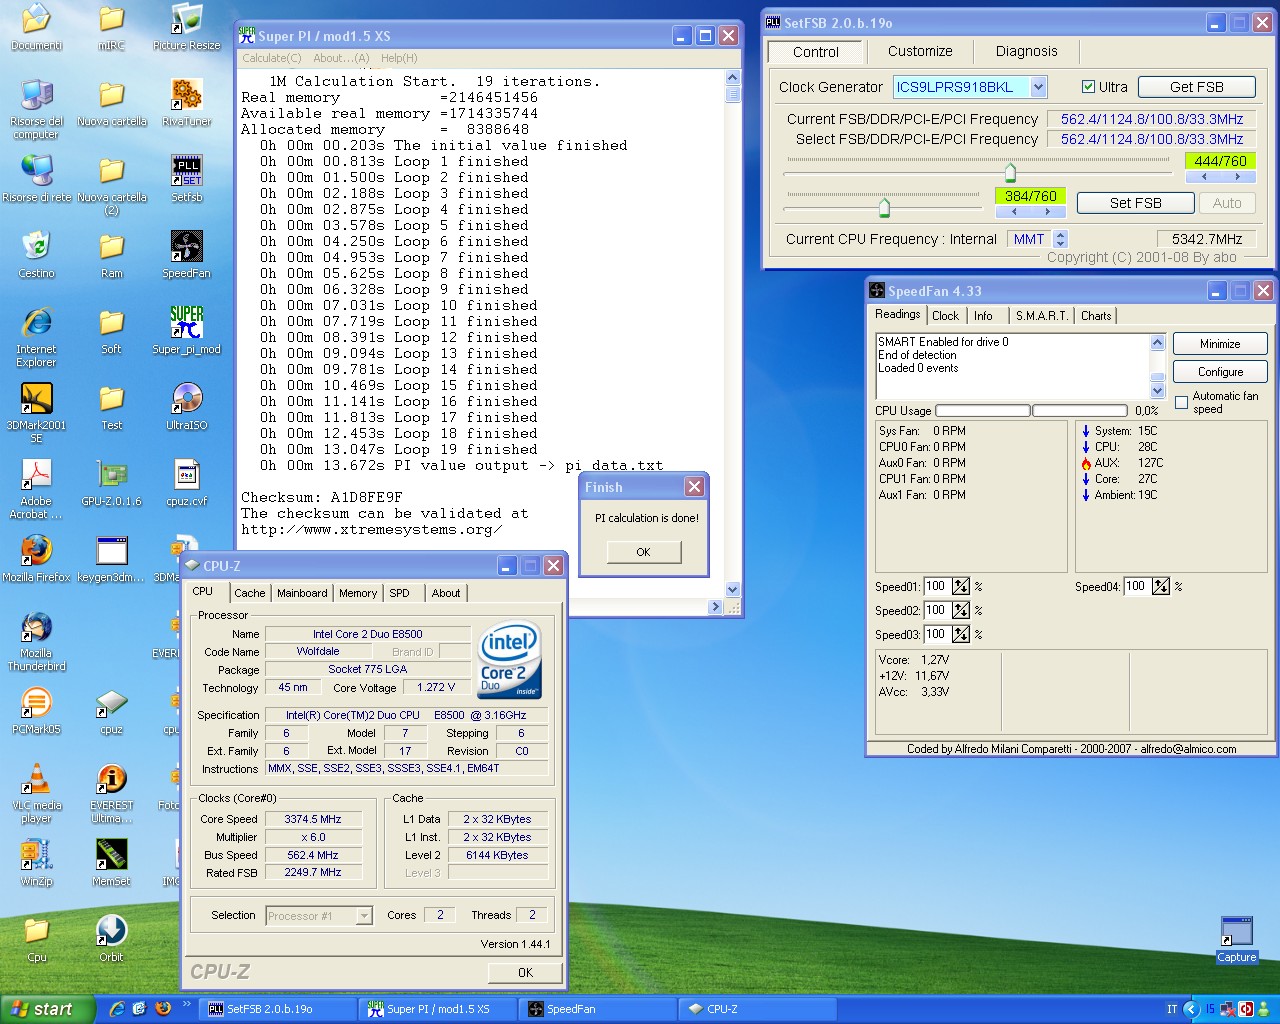Adjust the Speed03 spinner in SpeedFan
Image resolution: width=1280 pixels, height=1024 pixels.
point(961,634)
